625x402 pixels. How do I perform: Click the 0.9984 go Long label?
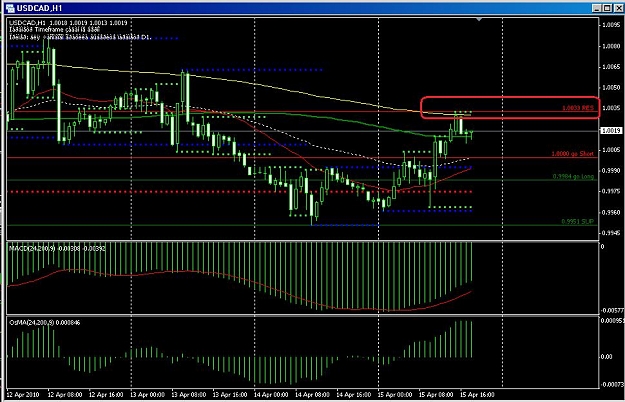point(573,176)
